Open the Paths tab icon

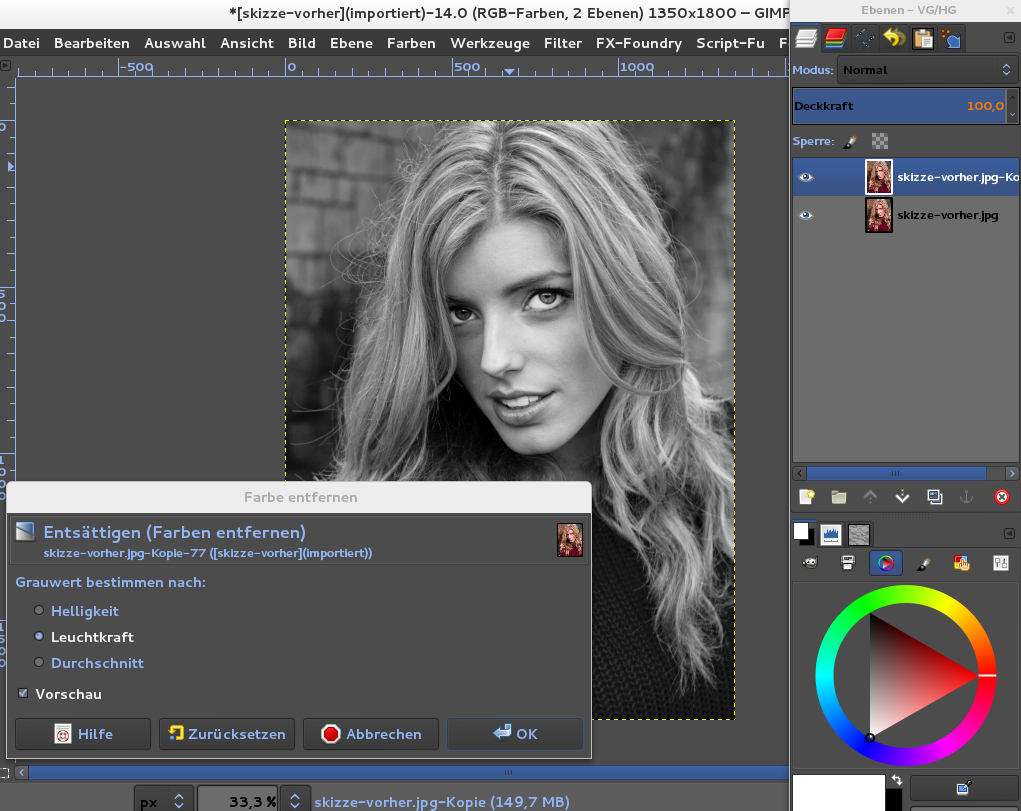865,39
